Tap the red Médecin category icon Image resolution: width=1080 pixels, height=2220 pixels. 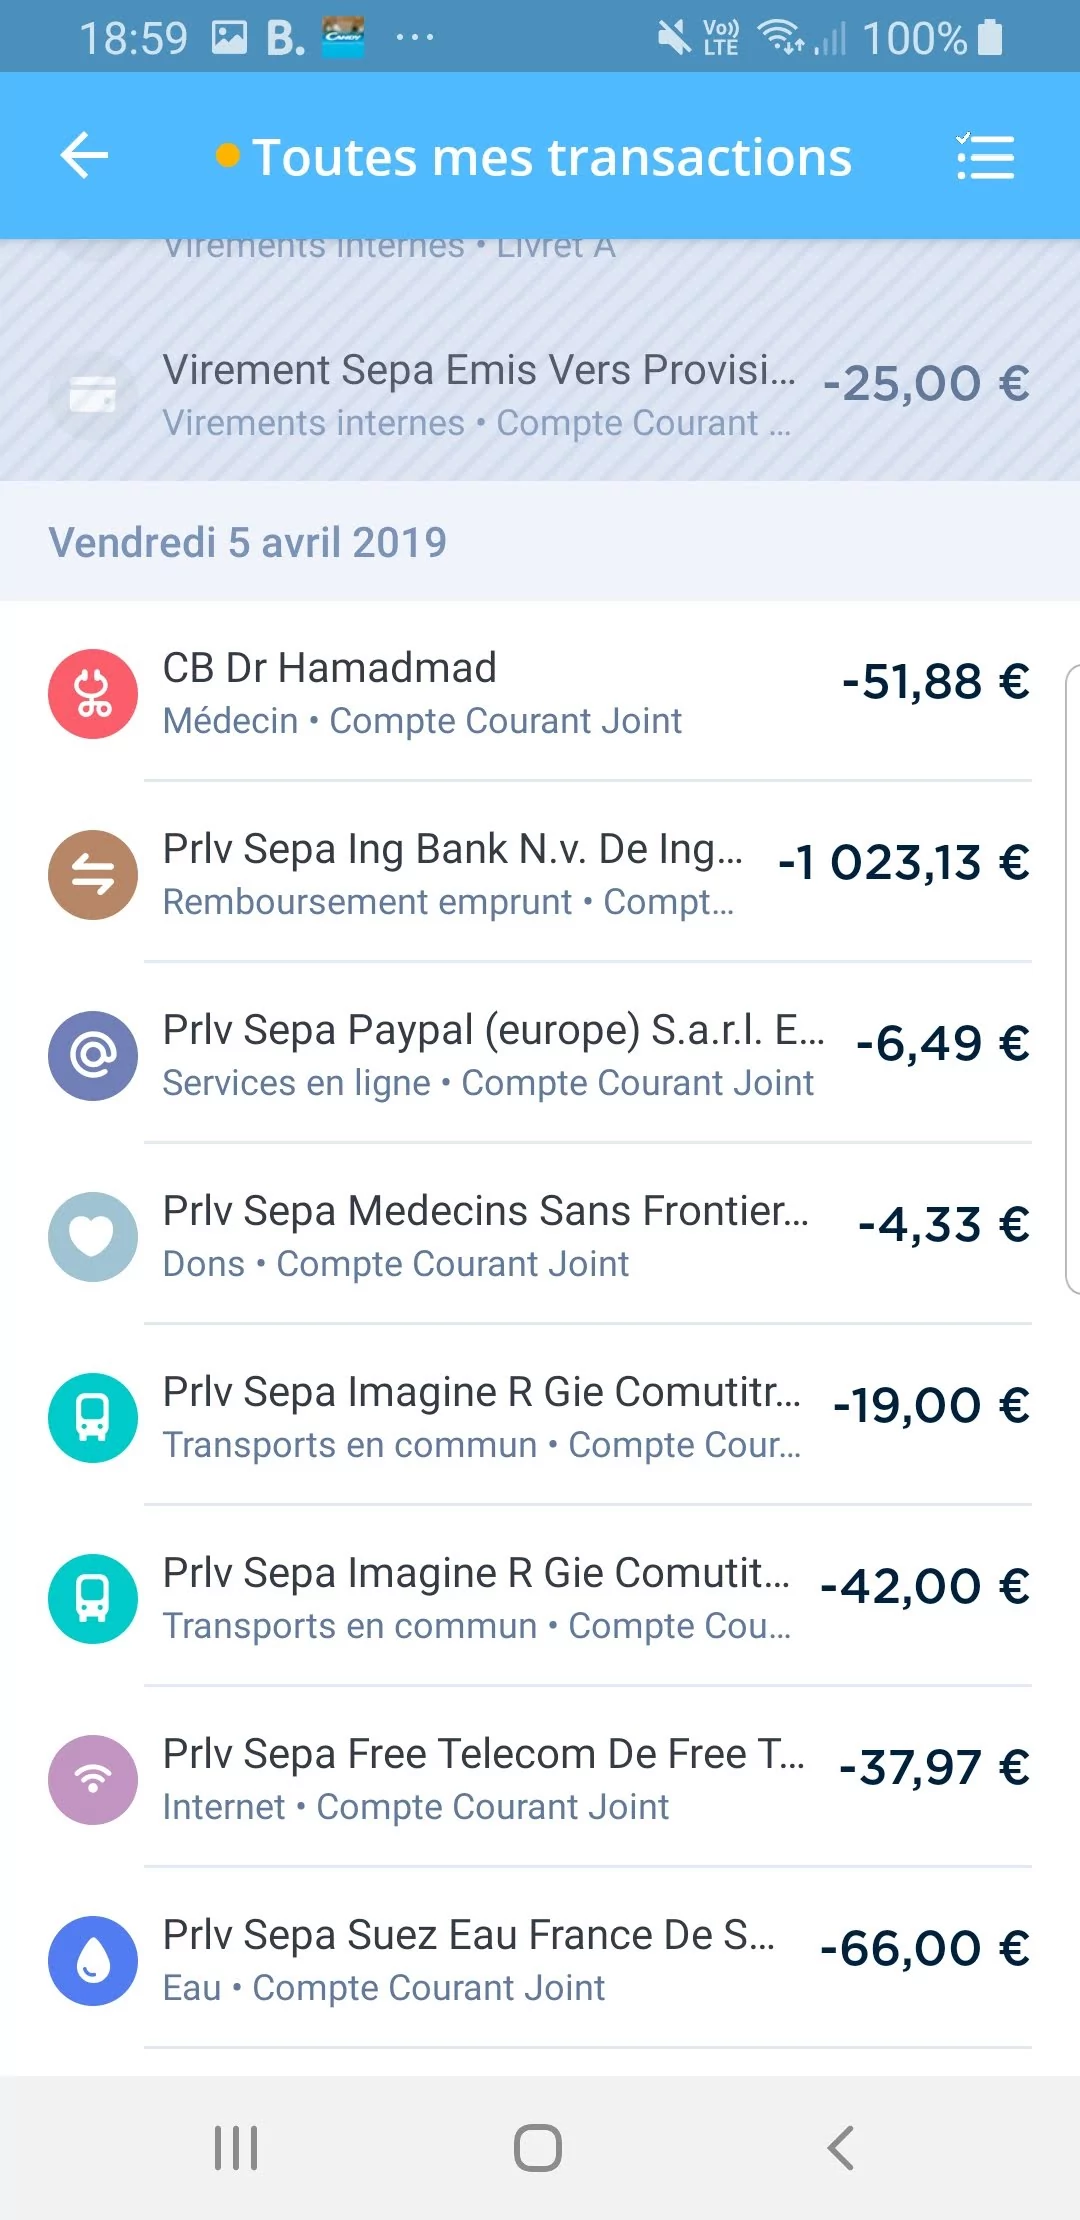(93, 694)
